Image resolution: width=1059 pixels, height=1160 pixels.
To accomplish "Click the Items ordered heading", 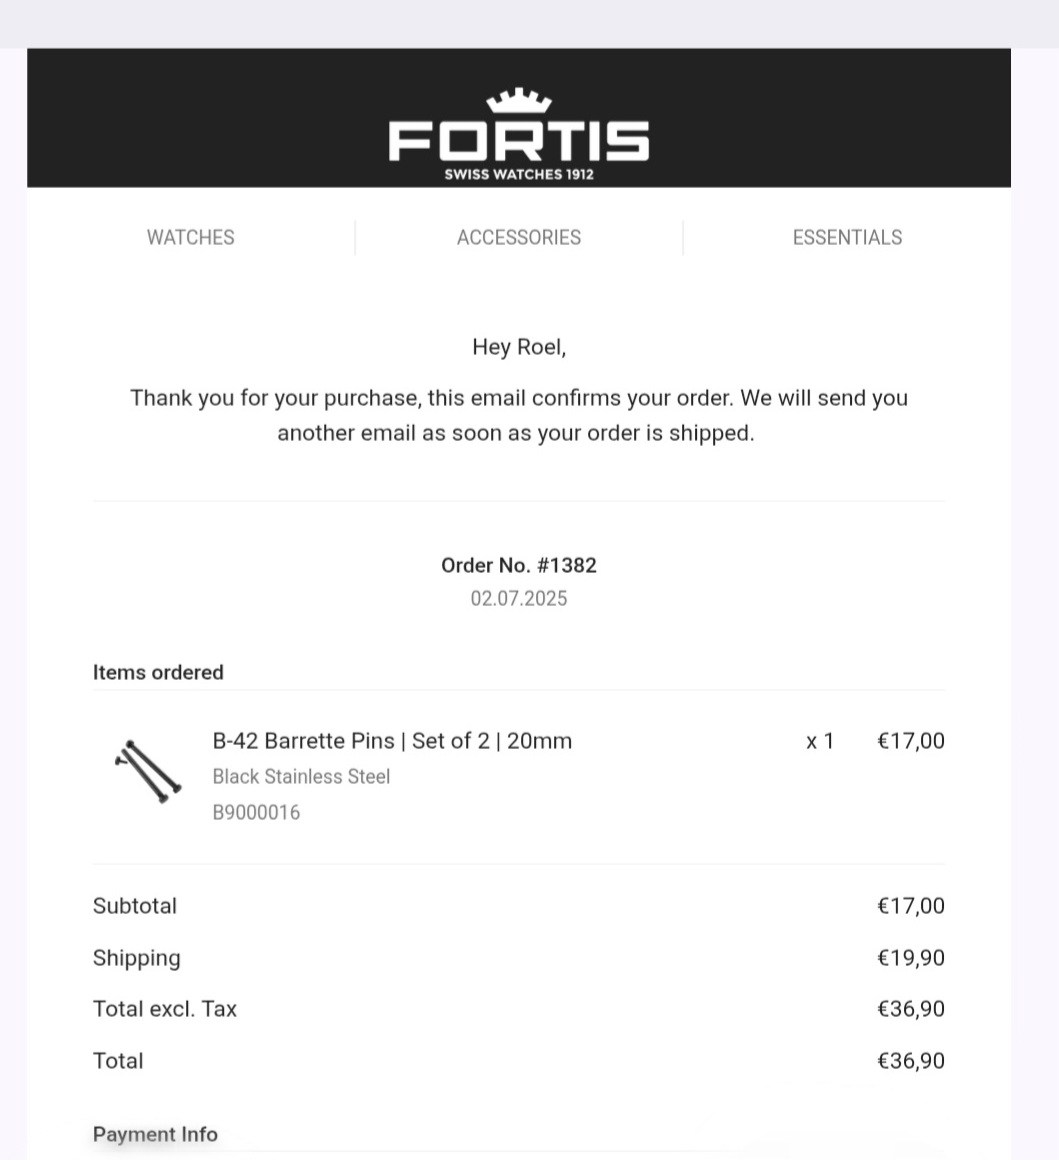I will pyautogui.click(x=158, y=672).
